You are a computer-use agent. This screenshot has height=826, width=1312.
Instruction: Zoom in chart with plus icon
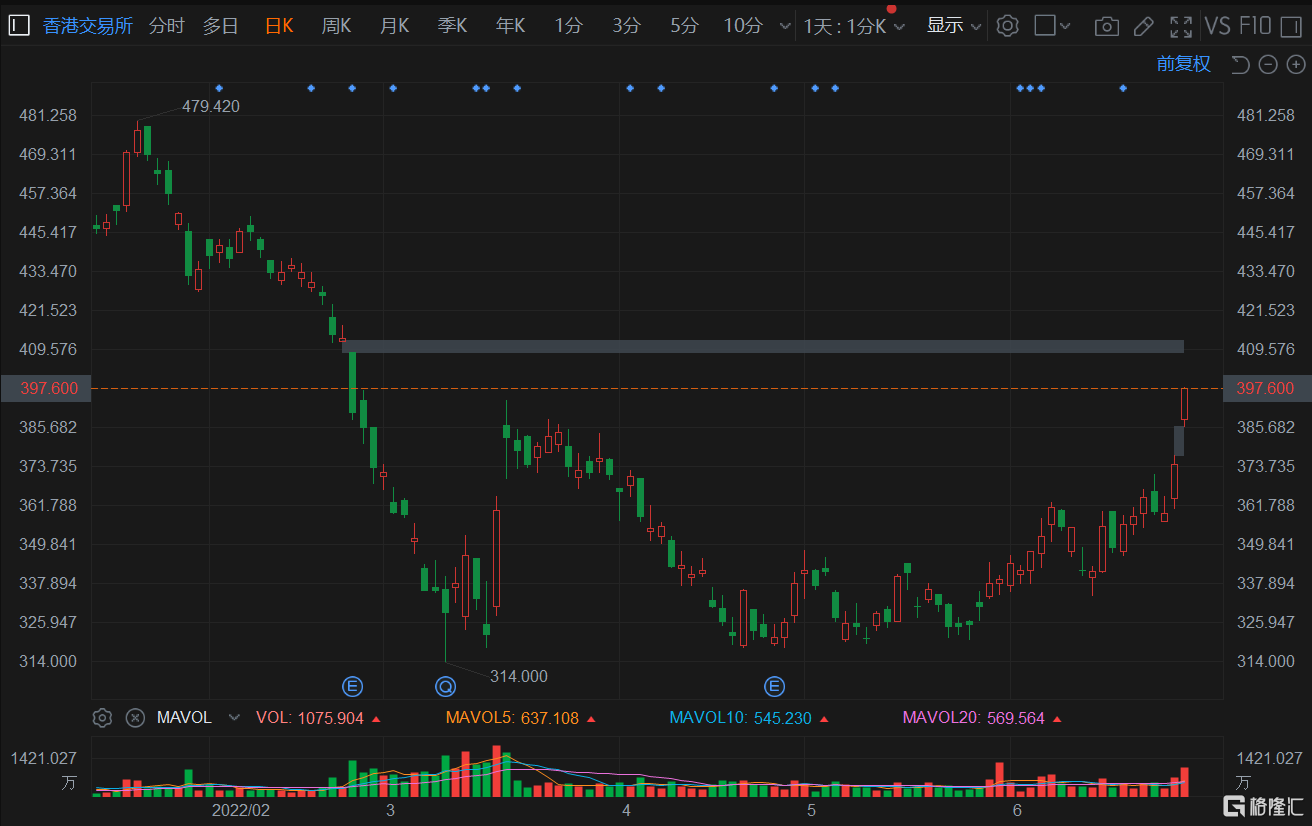(1296, 65)
